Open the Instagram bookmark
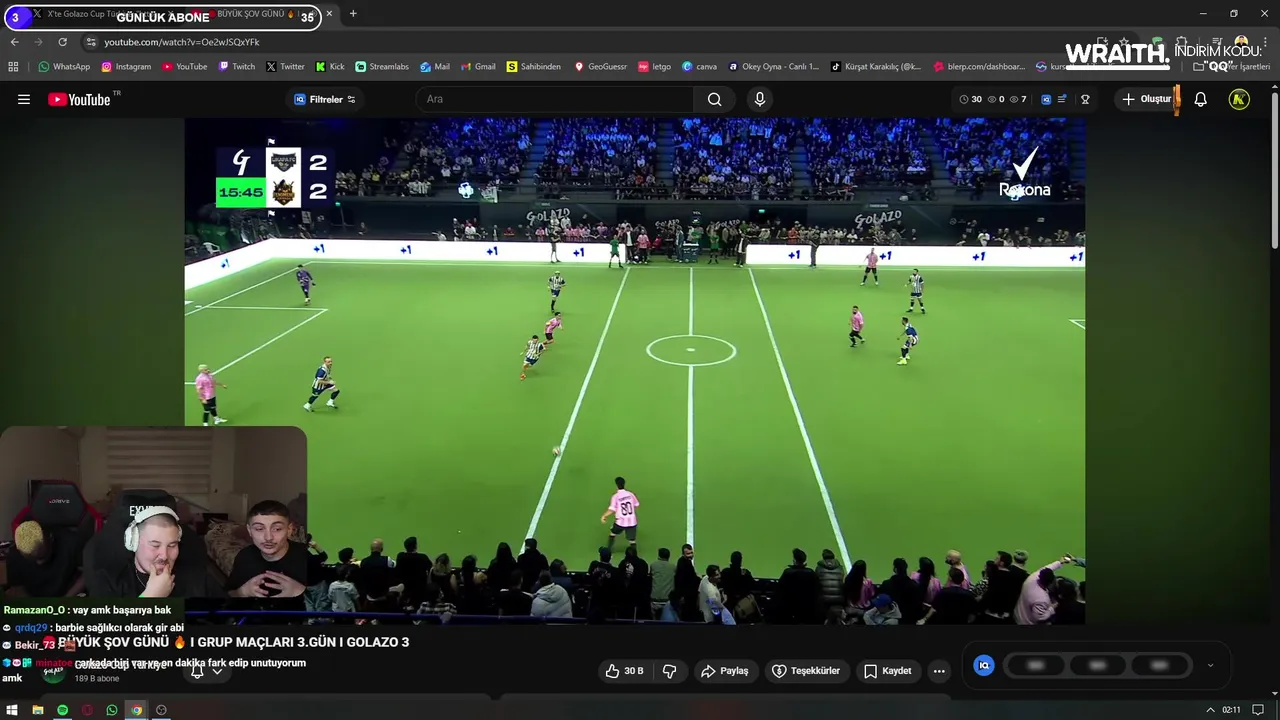The width and height of the screenshot is (1280, 720). [126, 67]
